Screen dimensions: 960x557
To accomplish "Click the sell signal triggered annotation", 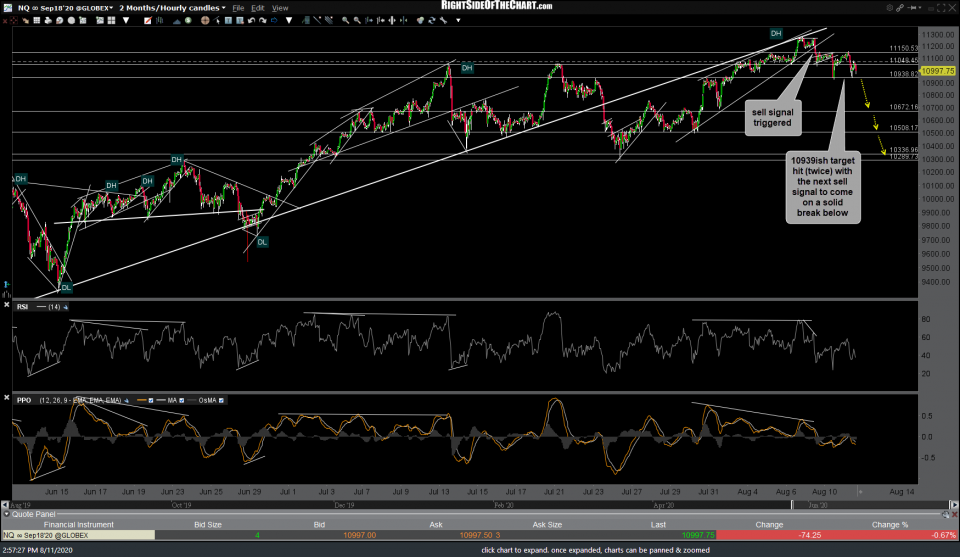I will pos(772,118).
